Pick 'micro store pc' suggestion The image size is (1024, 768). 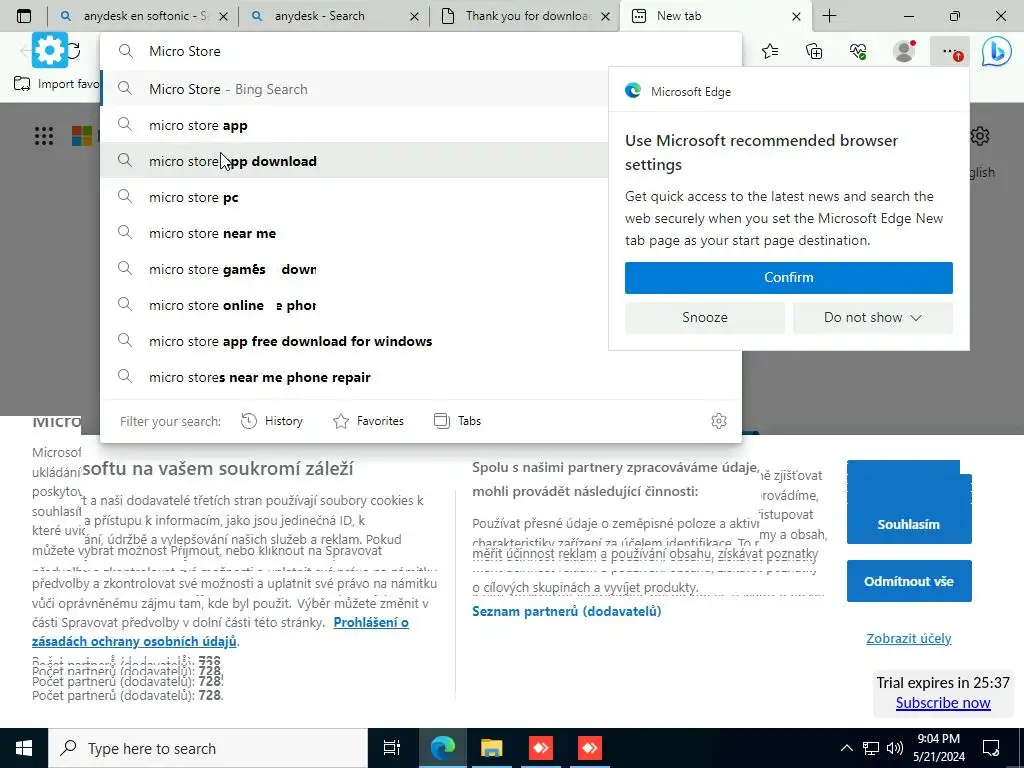coord(355,197)
